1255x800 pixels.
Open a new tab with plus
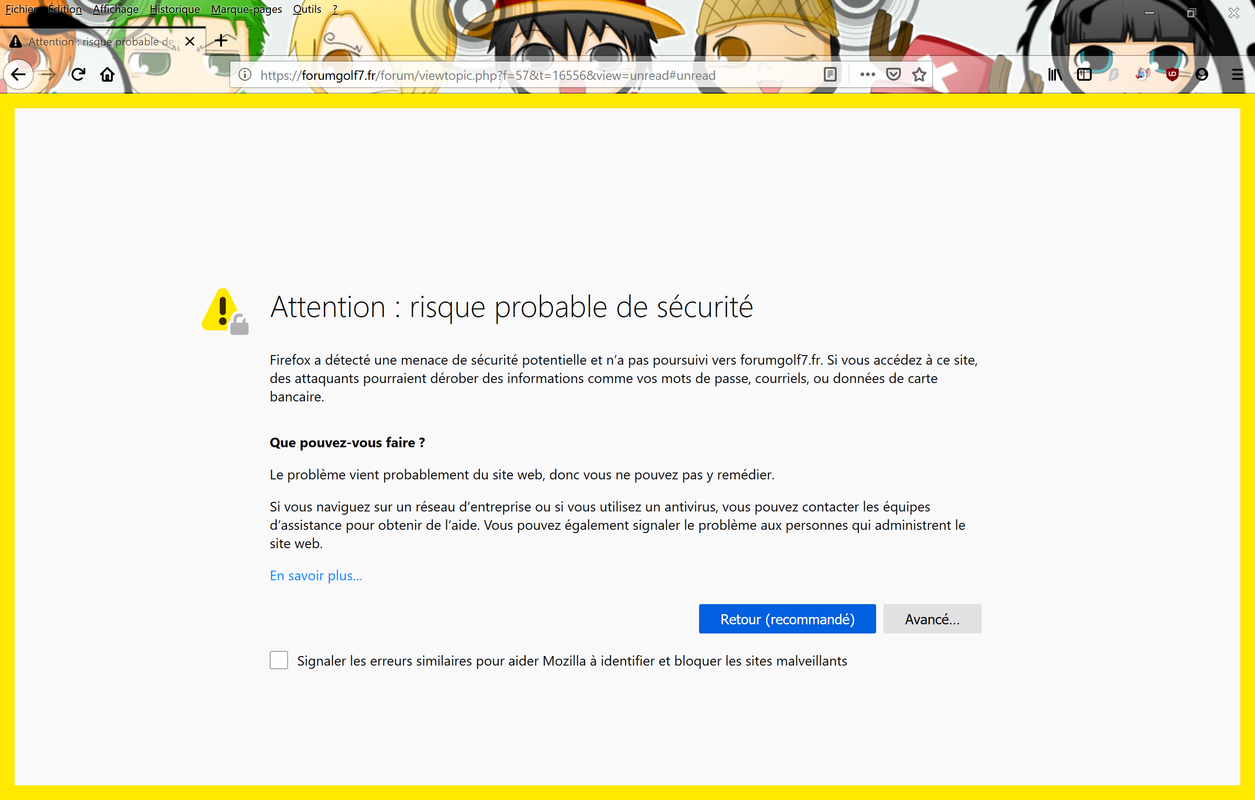[x=221, y=41]
